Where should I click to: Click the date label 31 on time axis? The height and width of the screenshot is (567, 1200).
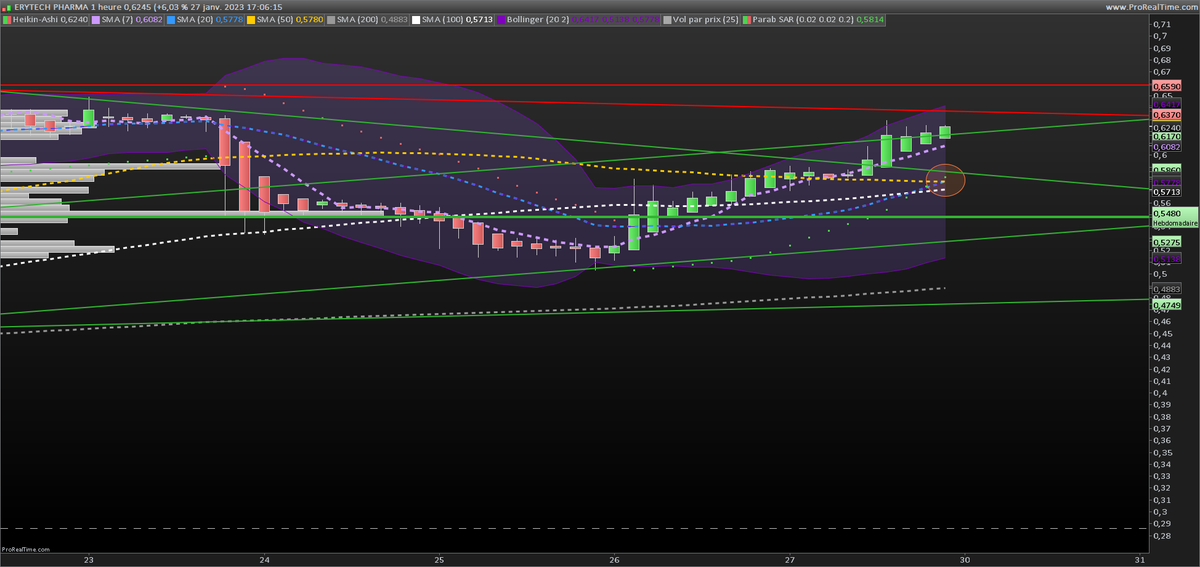pos(1140,559)
